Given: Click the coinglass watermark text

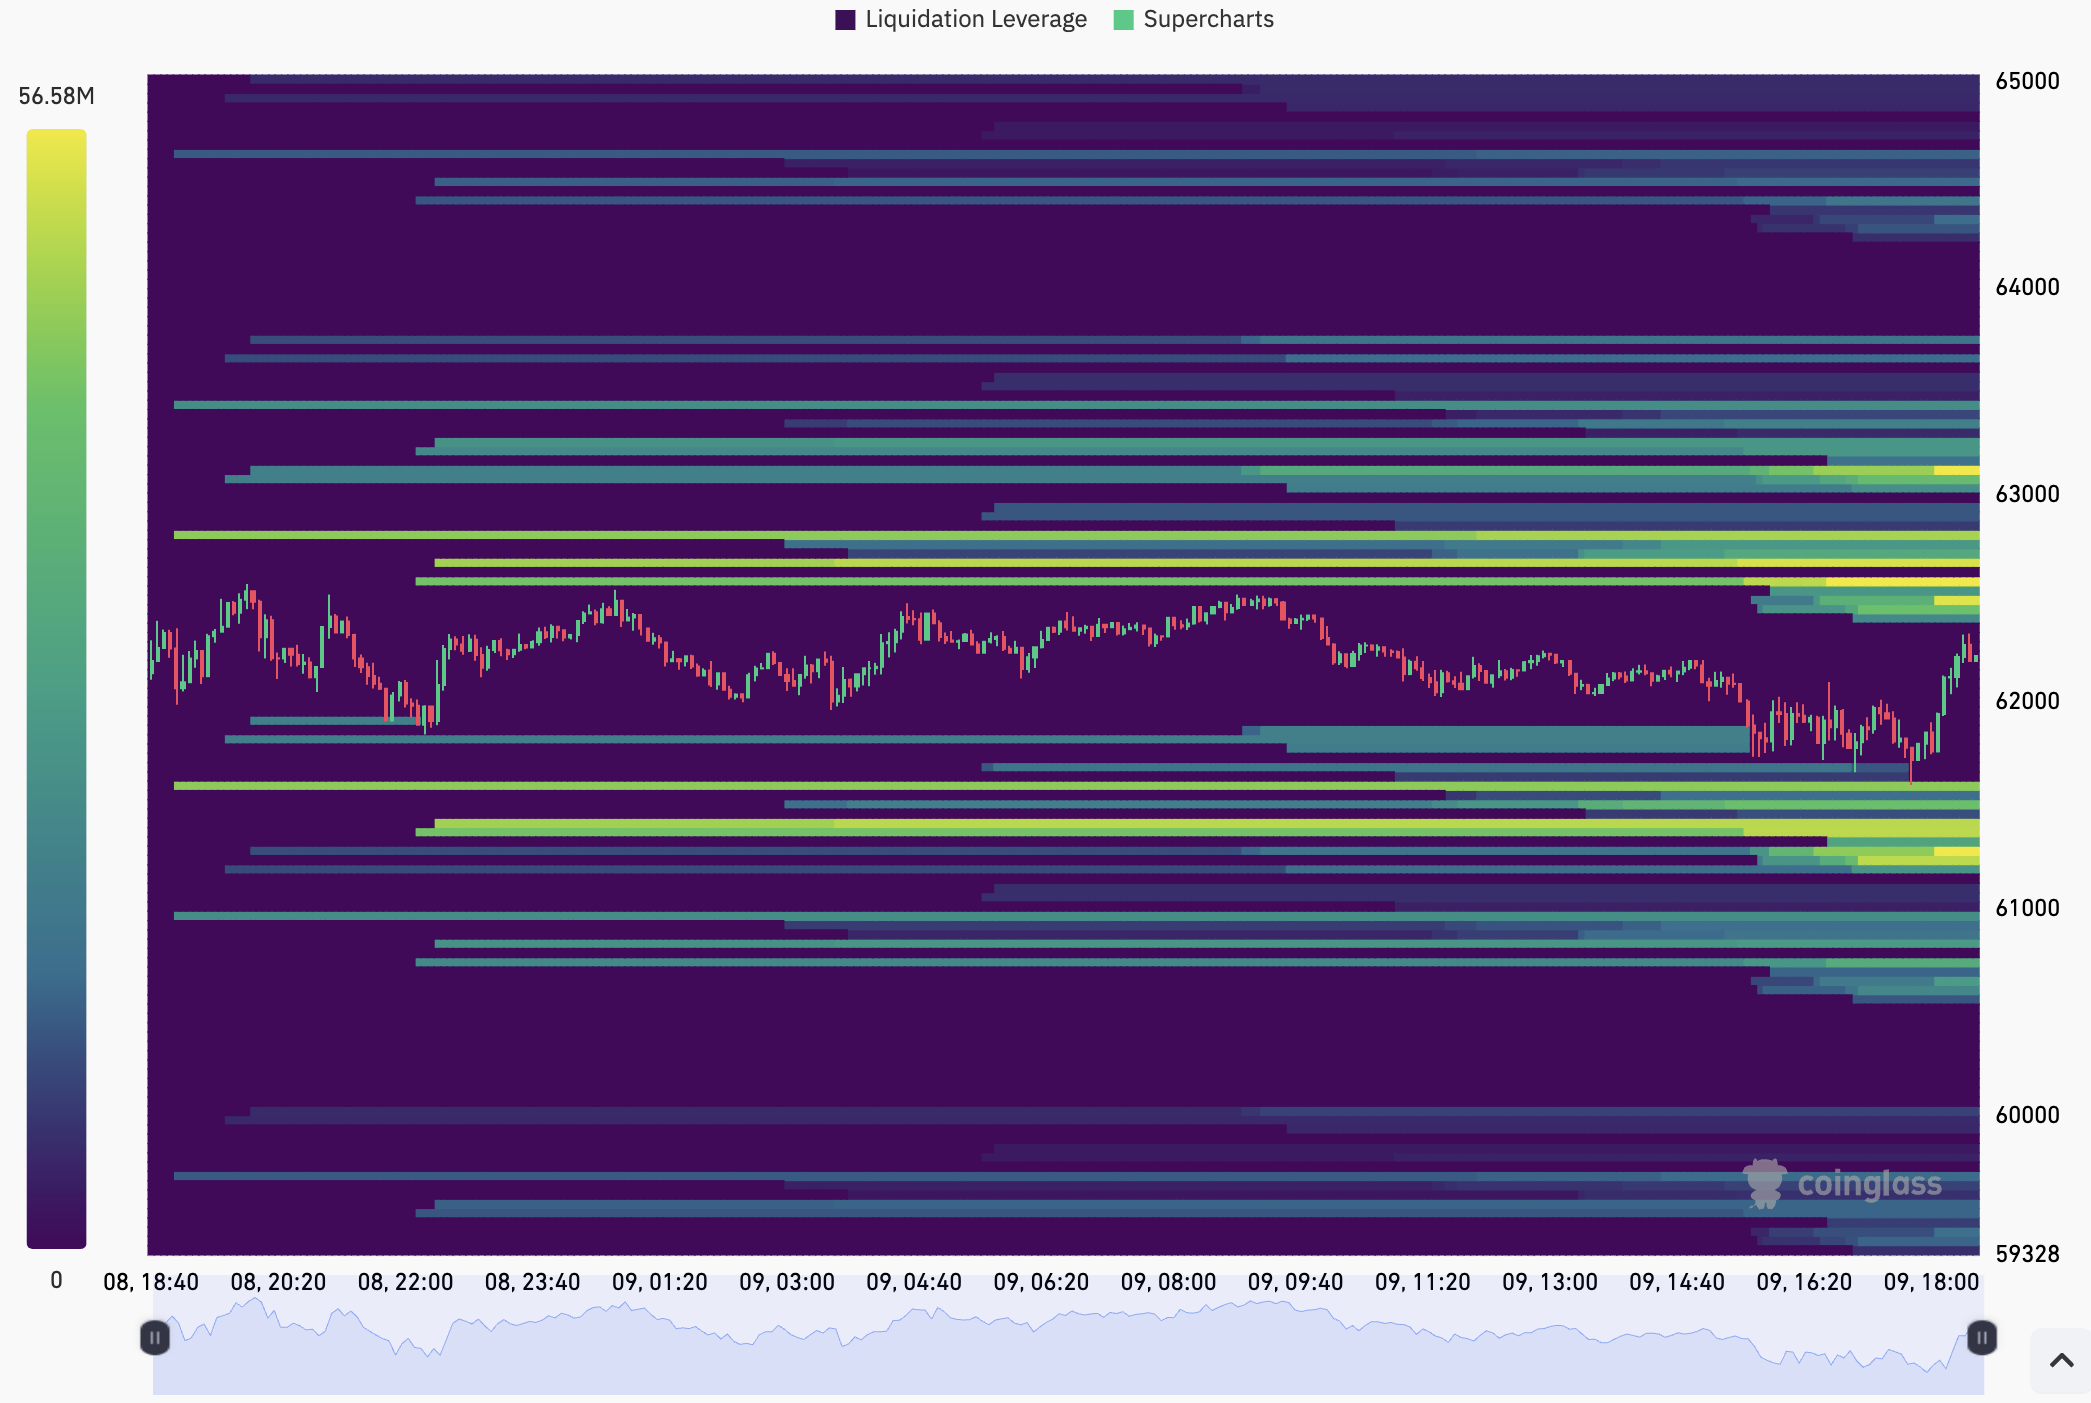Looking at the screenshot, I should click(1868, 1184).
